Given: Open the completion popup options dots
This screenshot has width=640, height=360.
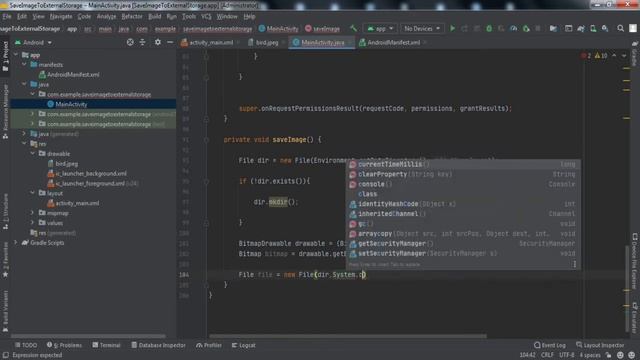Looking at the screenshot, I should 575,264.
